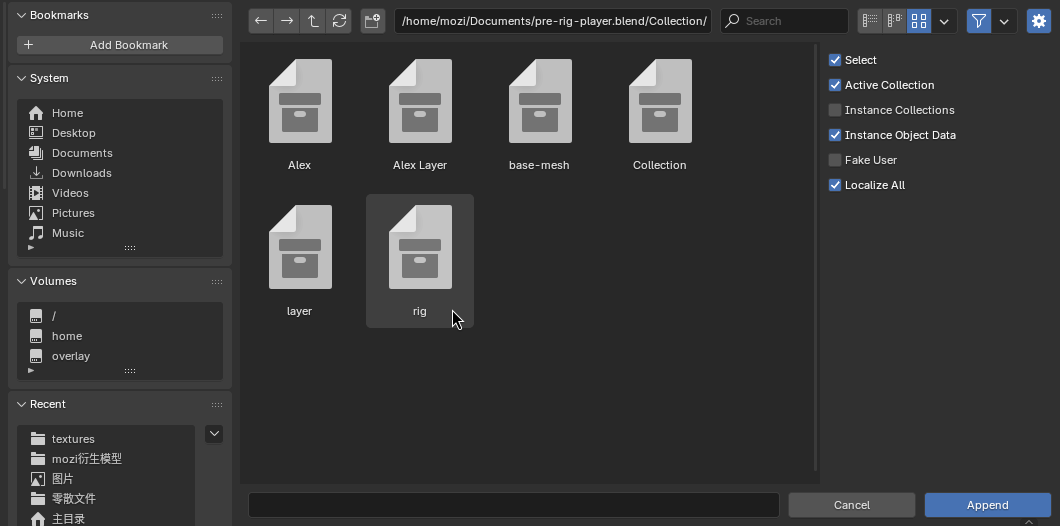Go up to the parent directory

coord(313,21)
